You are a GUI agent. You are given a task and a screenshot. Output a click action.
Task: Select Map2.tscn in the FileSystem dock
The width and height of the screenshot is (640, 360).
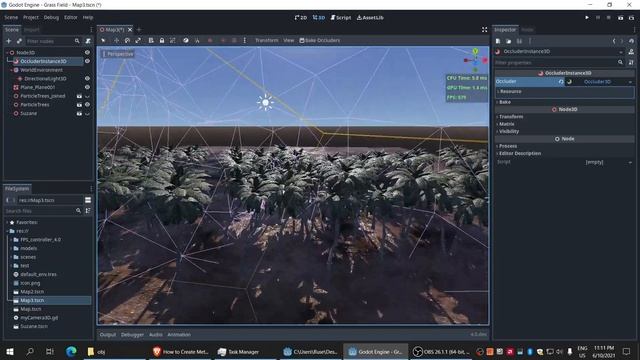coord(32,292)
